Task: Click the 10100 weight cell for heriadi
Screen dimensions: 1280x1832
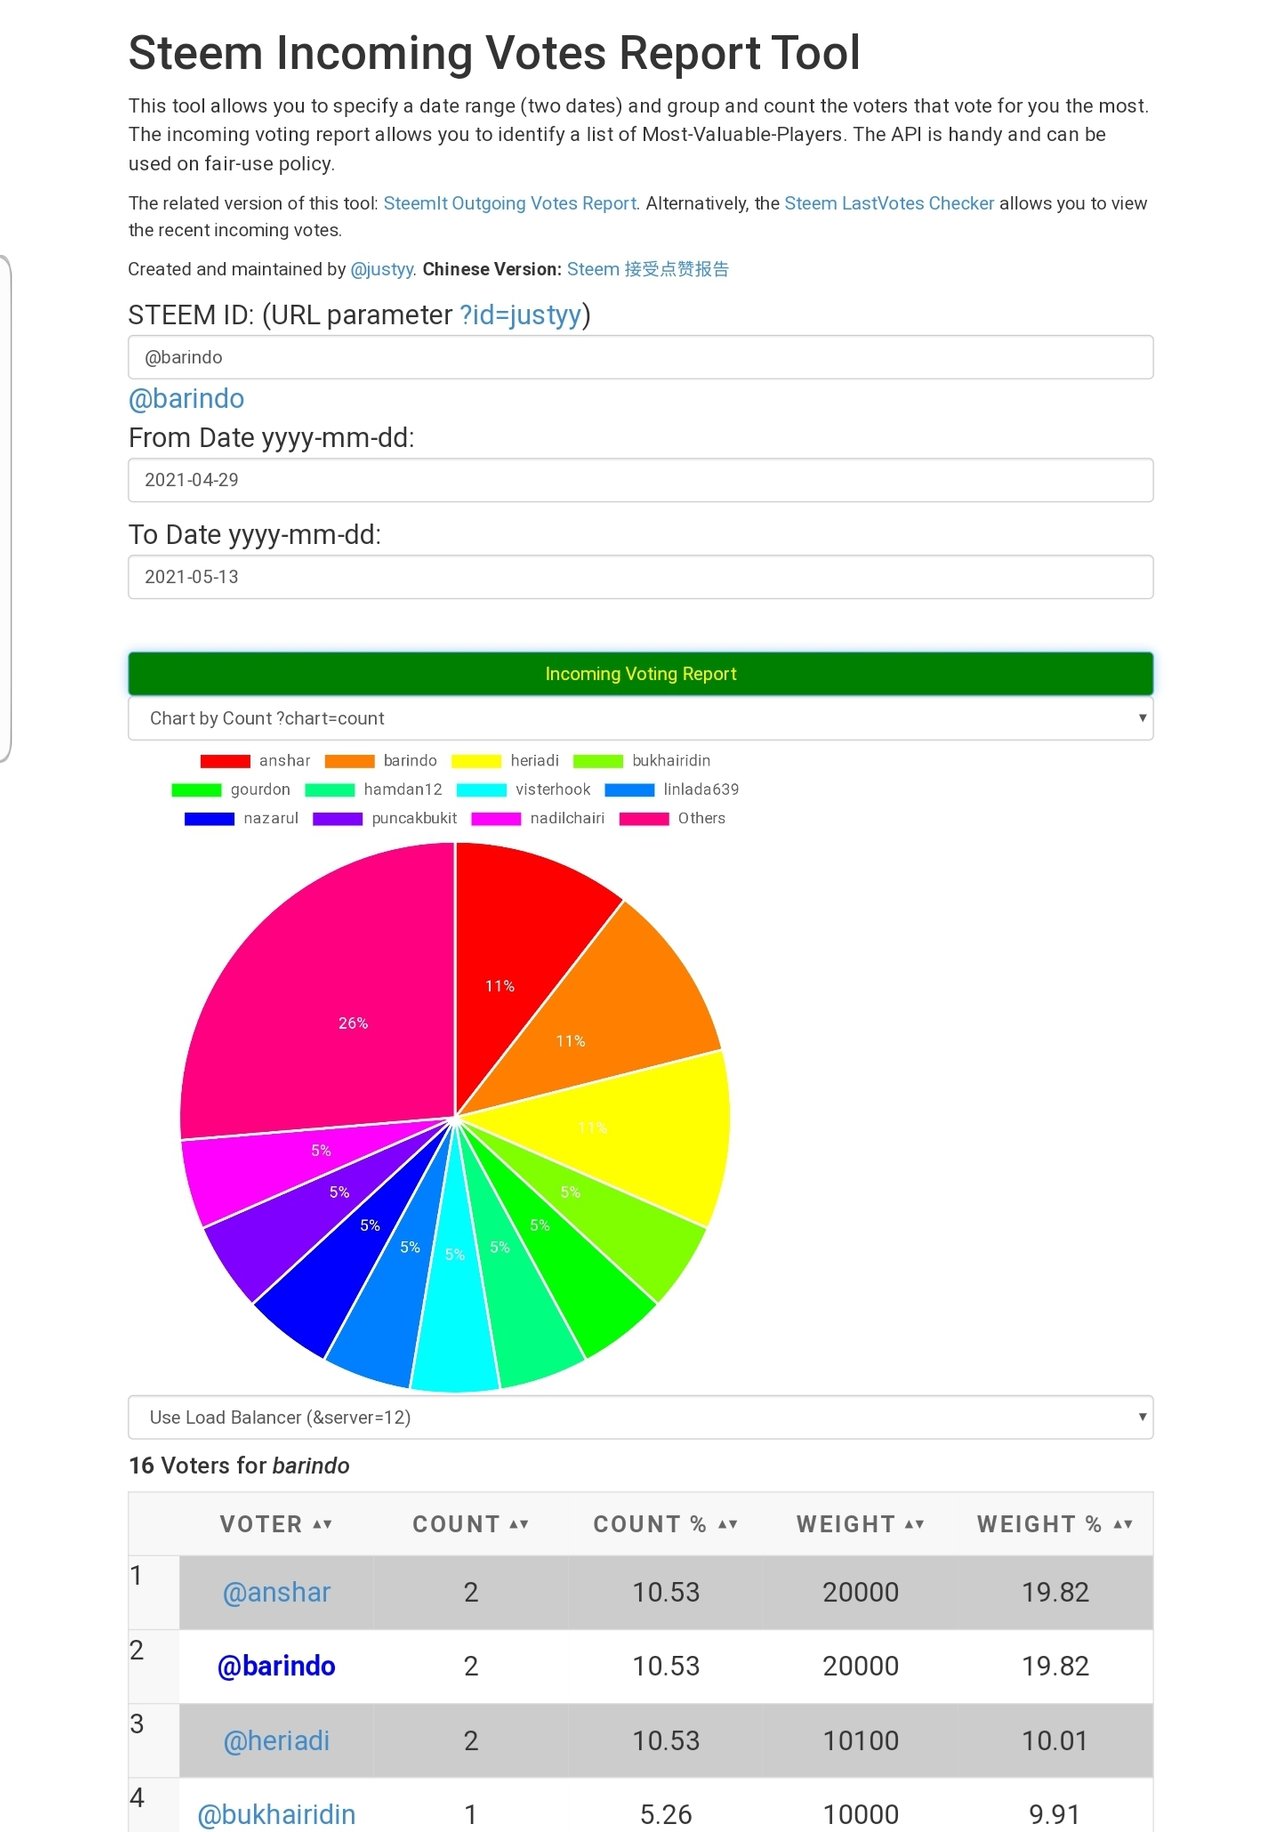Action: (x=860, y=1741)
